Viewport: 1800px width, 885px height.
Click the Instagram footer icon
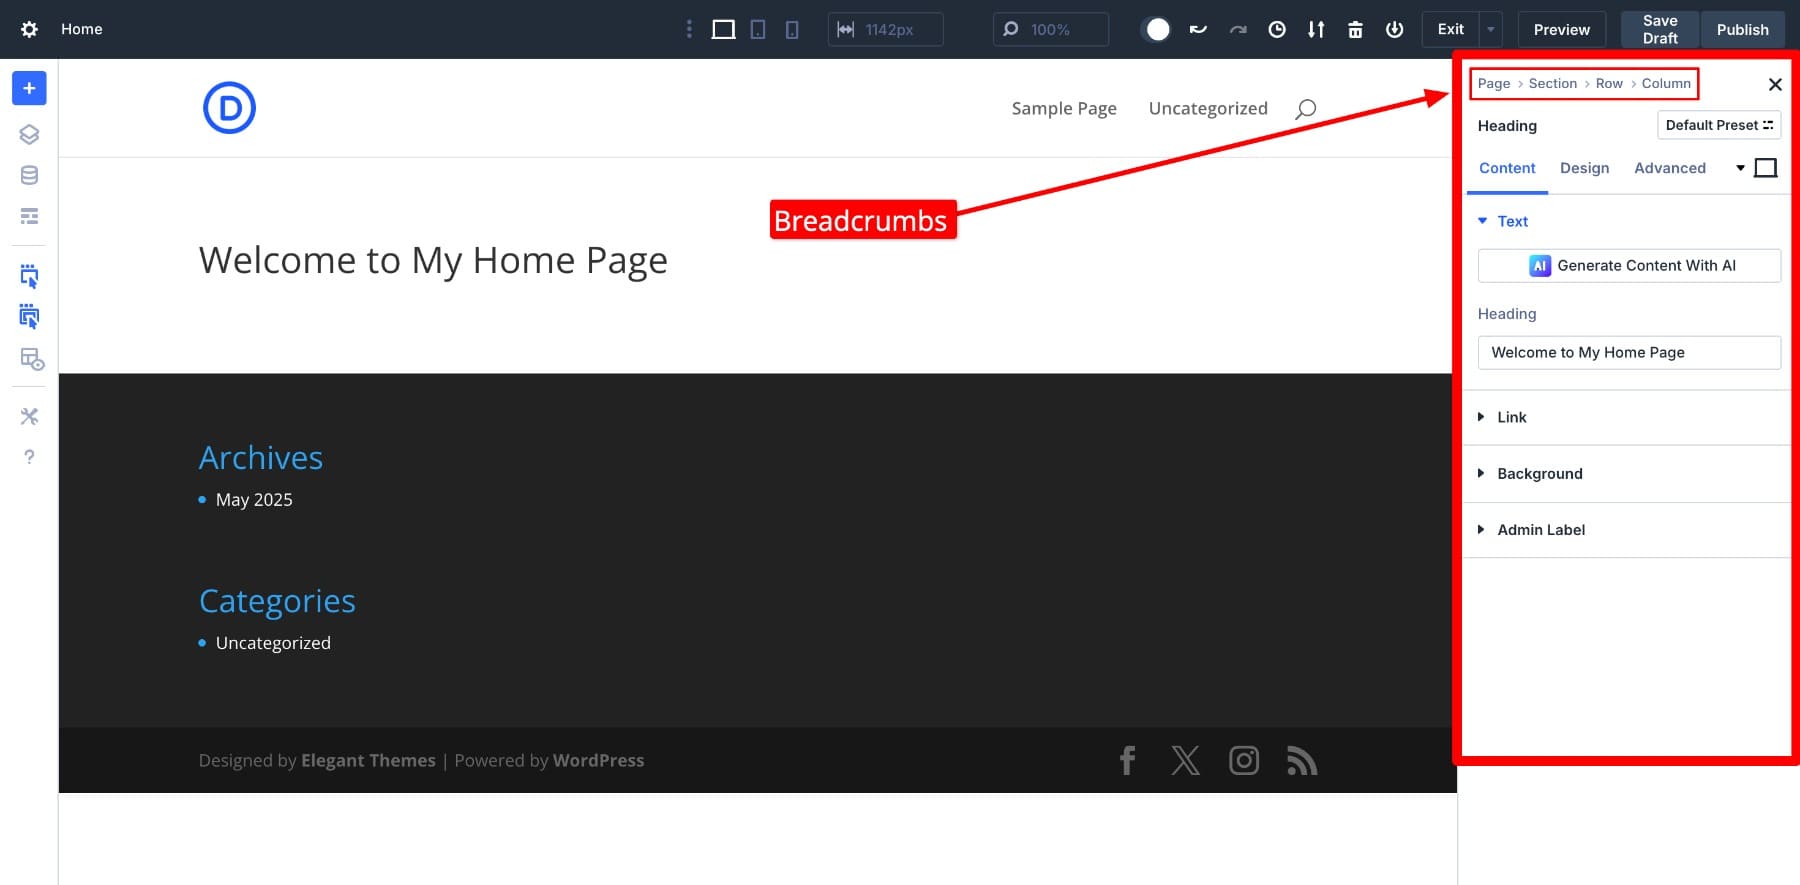click(x=1243, y=760)
